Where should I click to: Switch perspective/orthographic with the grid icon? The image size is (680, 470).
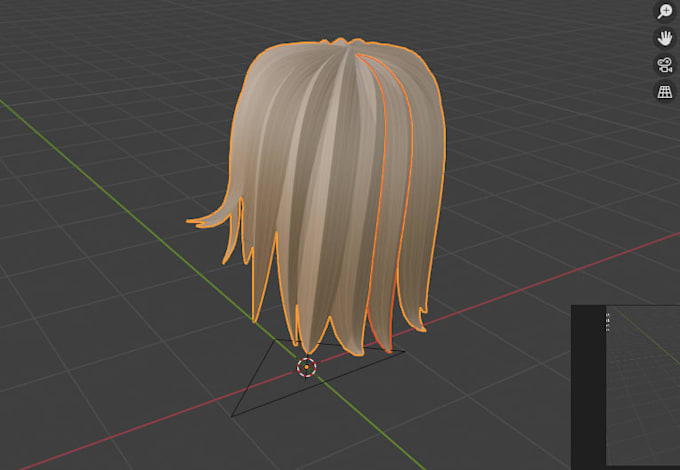664,91
